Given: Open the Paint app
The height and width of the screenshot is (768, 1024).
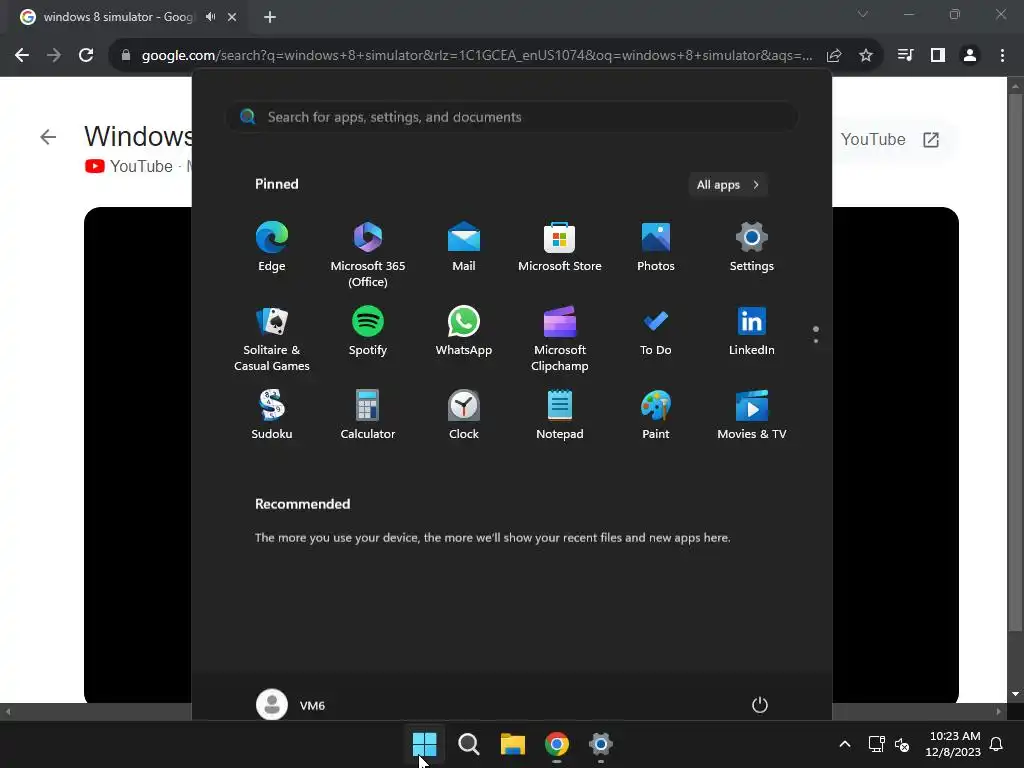Looking at the screenshot, I should (656, 415).
